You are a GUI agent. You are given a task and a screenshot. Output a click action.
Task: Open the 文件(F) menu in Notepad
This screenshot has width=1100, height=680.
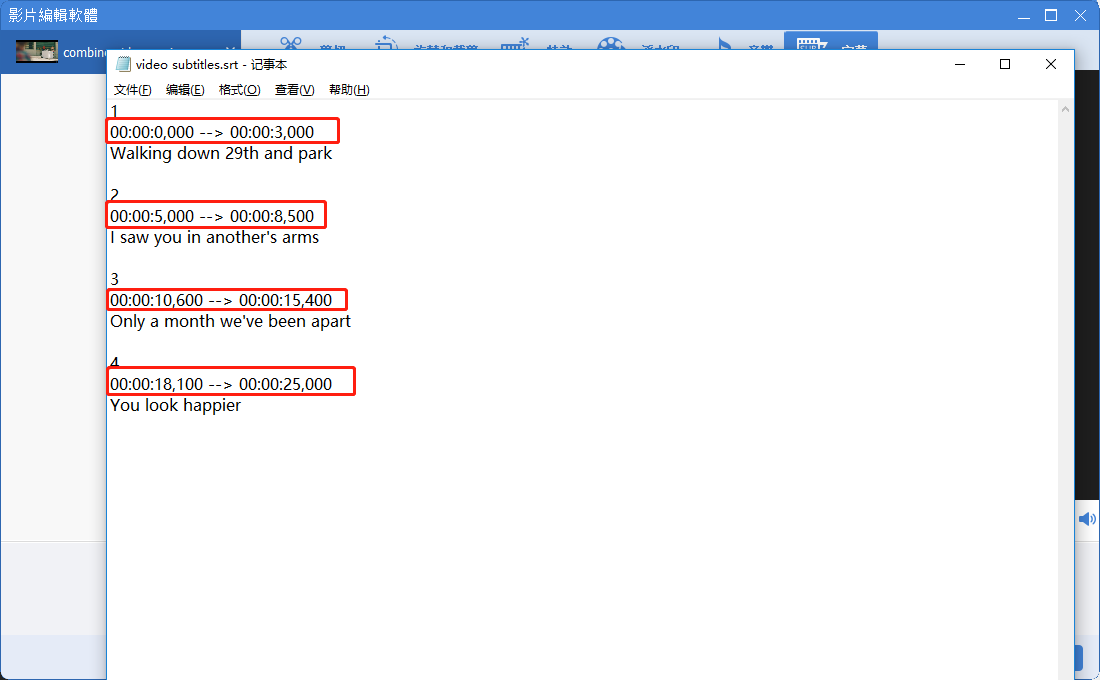coord(133,90)
